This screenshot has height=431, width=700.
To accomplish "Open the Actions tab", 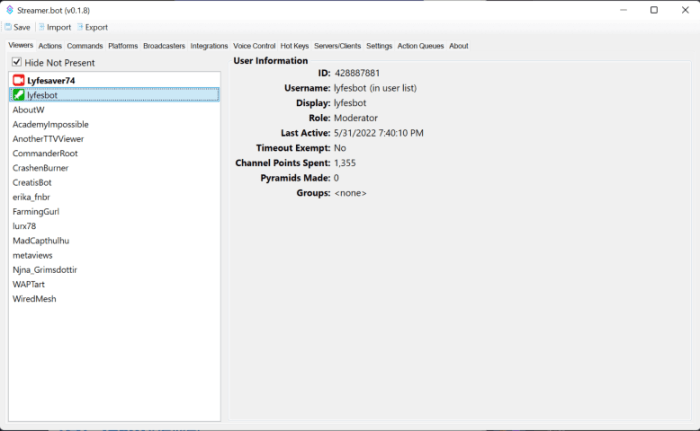I will [50, 46].
